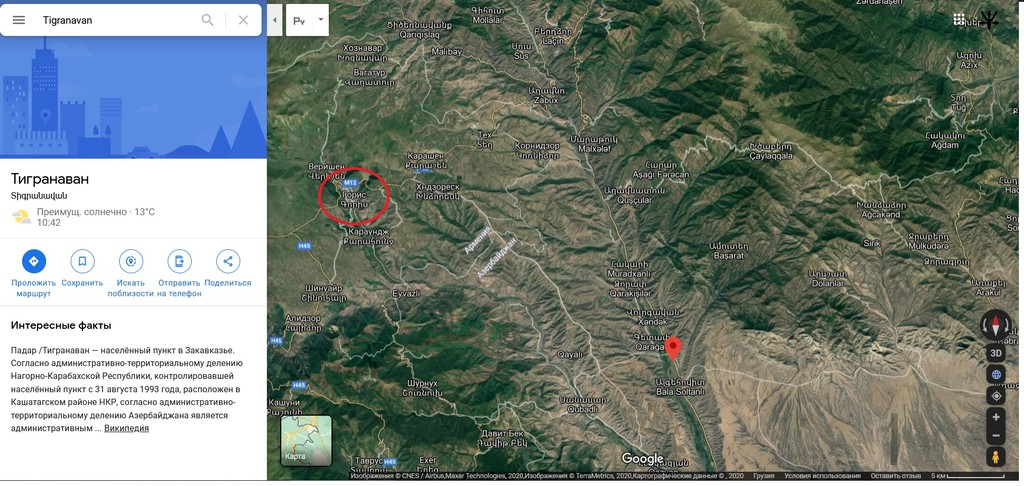The image size is (1024, 486).
Task: Open the hamburger menu in the search box
Action: tap(19, 20)
